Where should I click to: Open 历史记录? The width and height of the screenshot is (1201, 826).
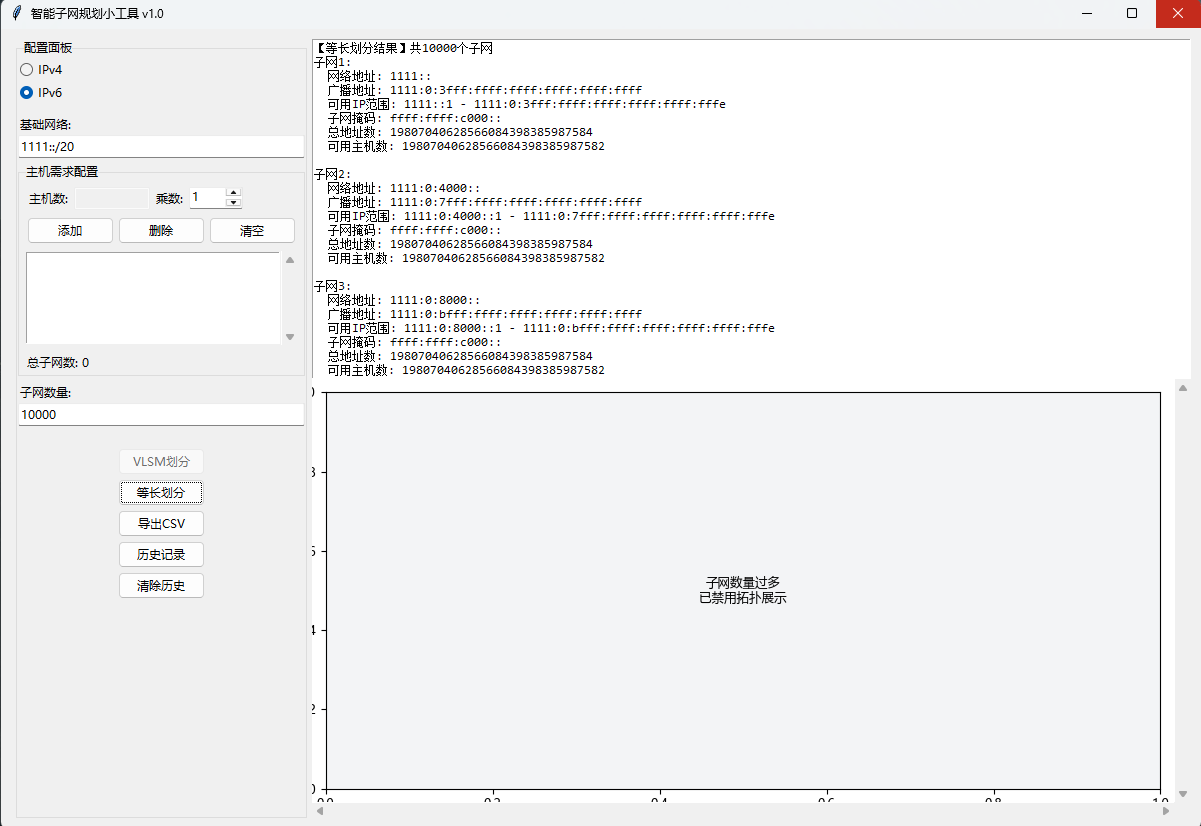pyautogui.click(x=161, y=555)
